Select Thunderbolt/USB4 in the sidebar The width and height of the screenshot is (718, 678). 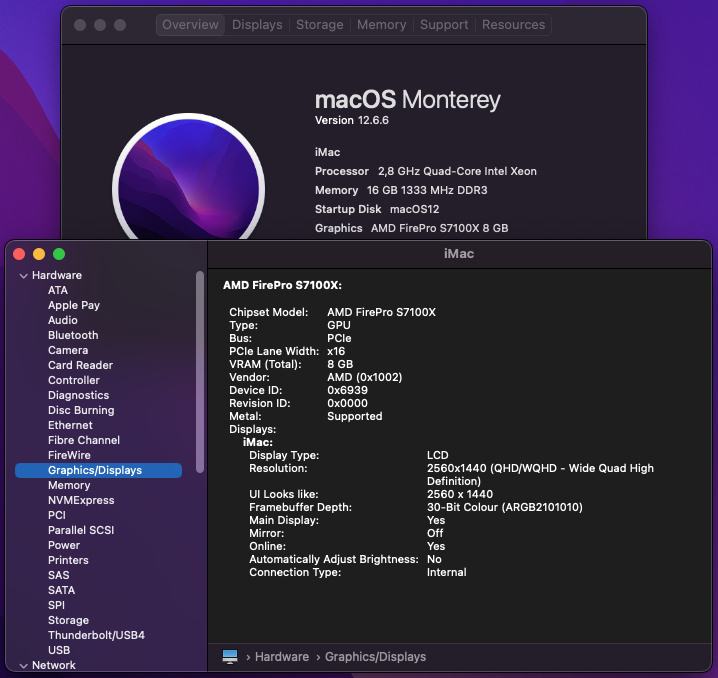tap(96, 635)
